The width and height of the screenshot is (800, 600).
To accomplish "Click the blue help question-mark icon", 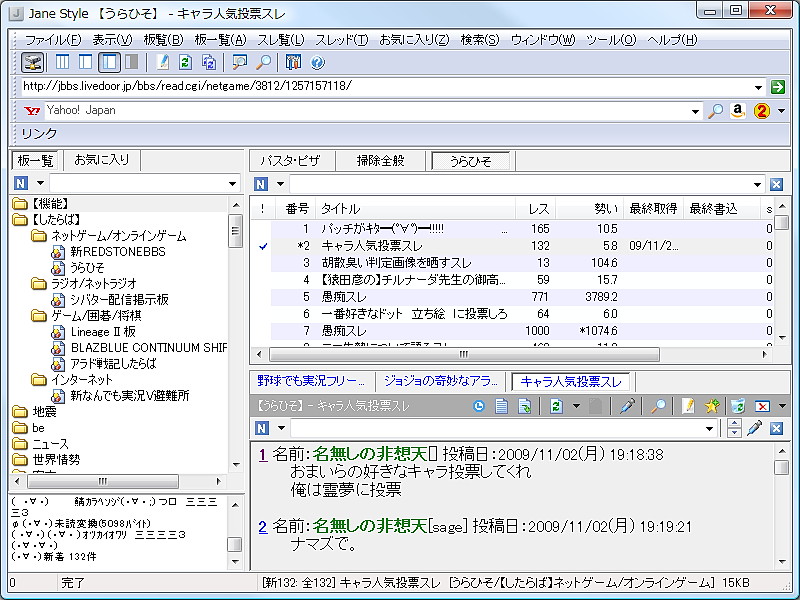I will click(318, 62).
